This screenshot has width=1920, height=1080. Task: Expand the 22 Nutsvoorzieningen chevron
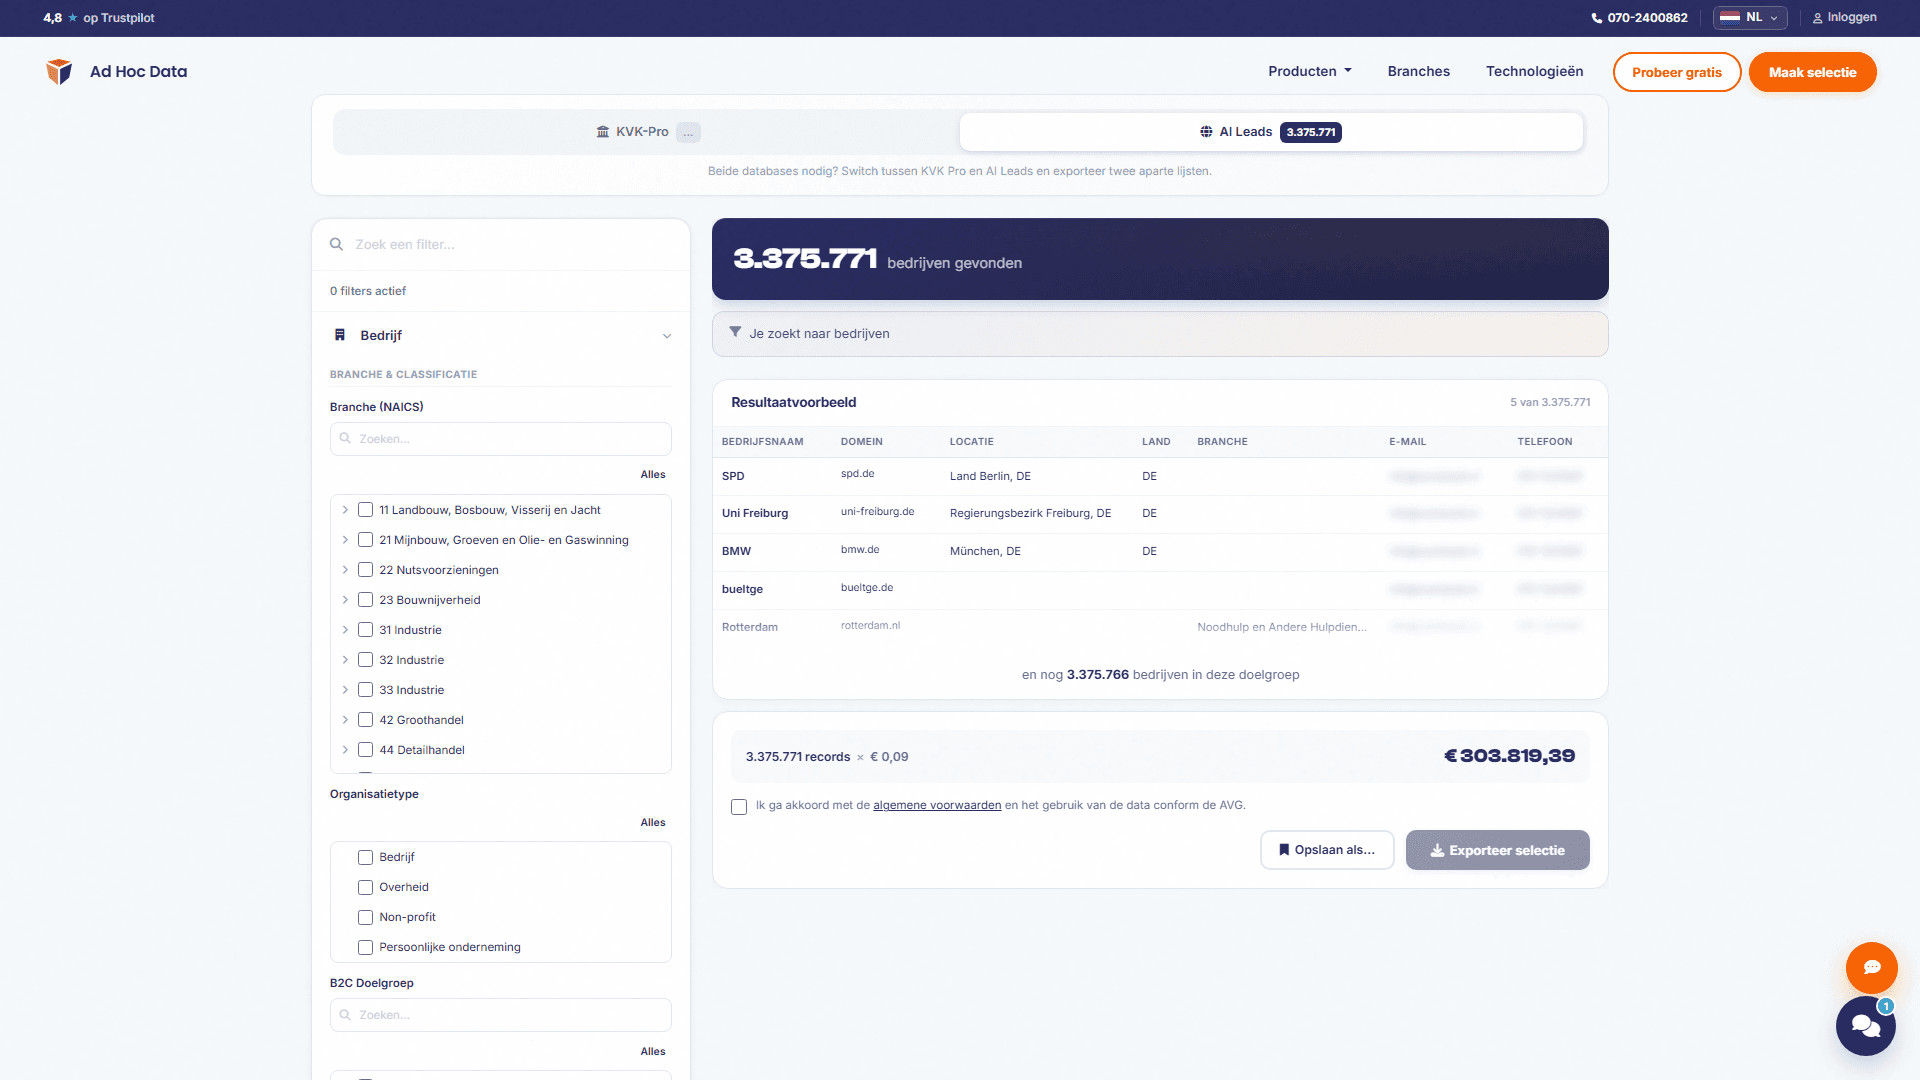[x=345, y=570]
